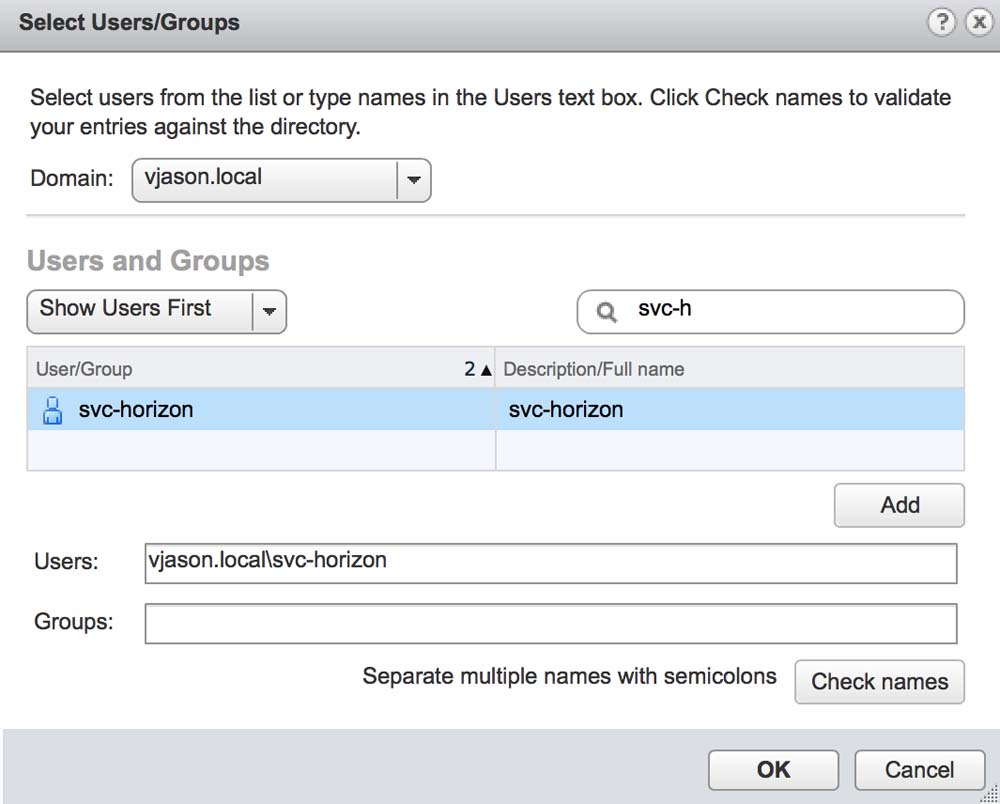The height and width of the screenshot is (804, 1000).
Task: Click the Check names button
Action: (x=879, y=682)
